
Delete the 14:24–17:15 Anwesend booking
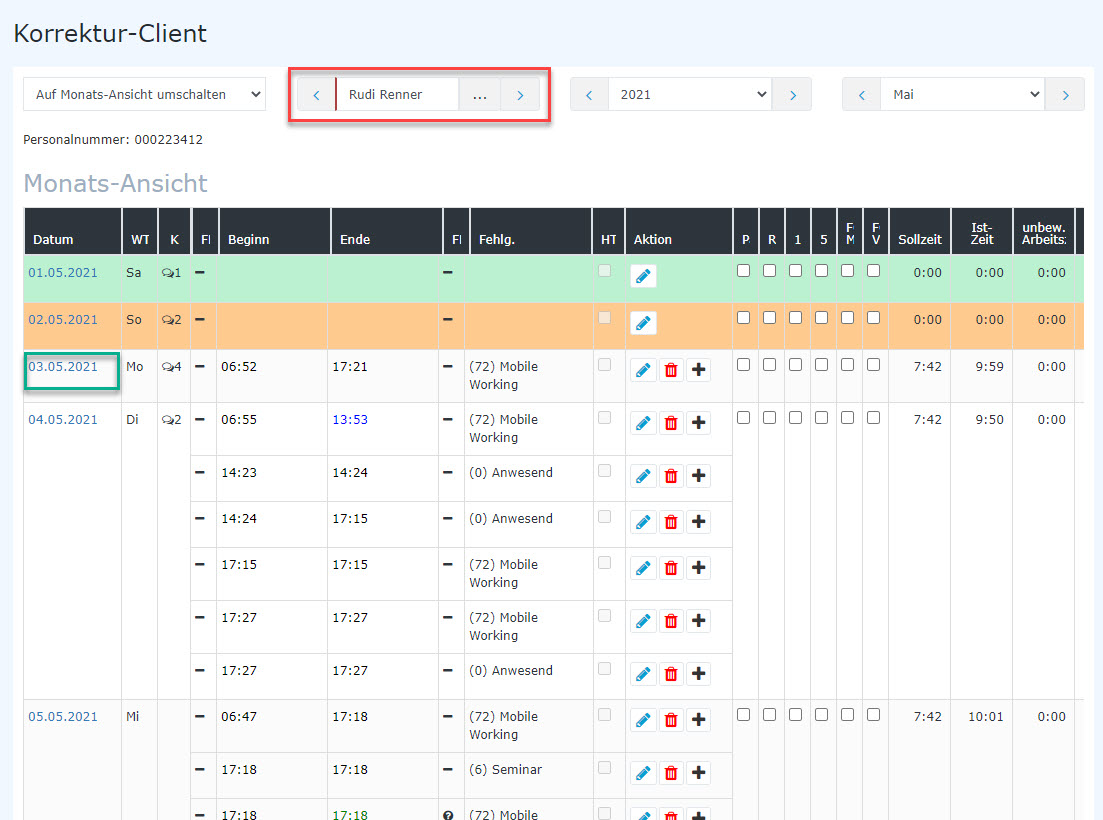pos(671,522)
